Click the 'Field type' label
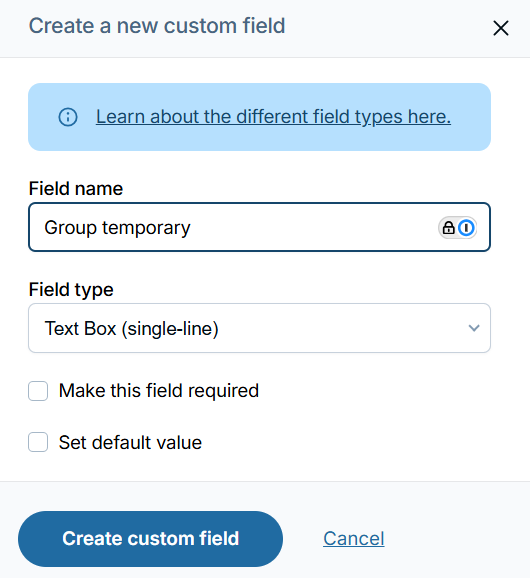Image resolution: width=530 pixels, height=578 pixels. coord(71,290)
